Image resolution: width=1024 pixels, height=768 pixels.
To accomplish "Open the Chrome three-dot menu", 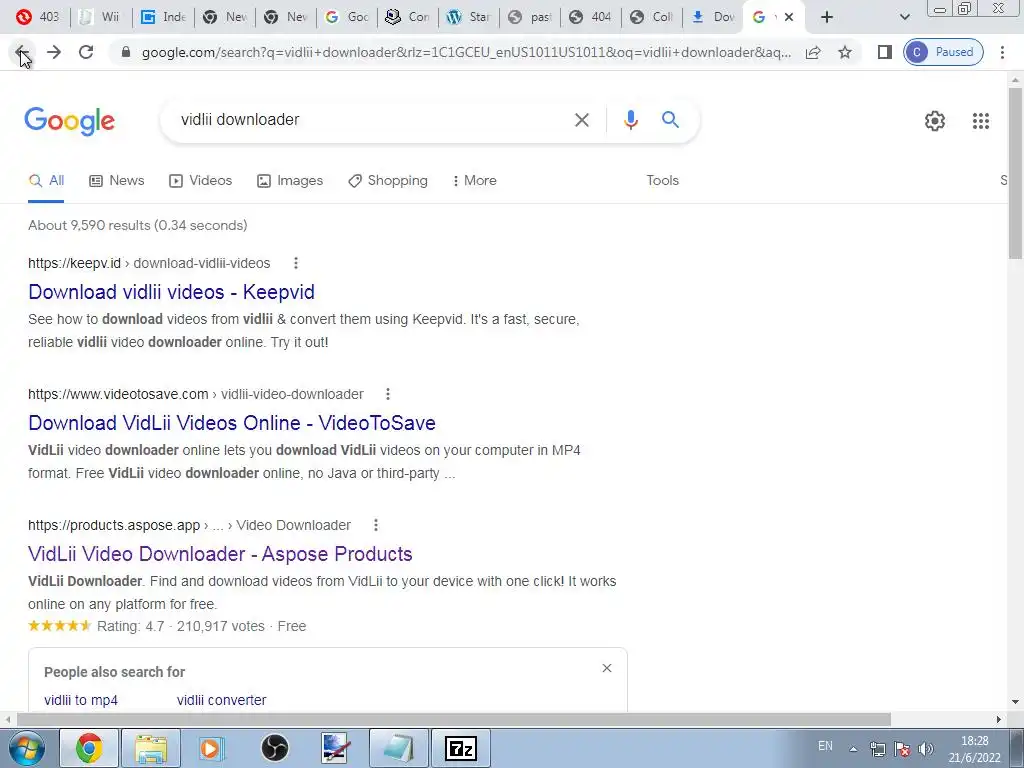I will [x=1002, y=52].
